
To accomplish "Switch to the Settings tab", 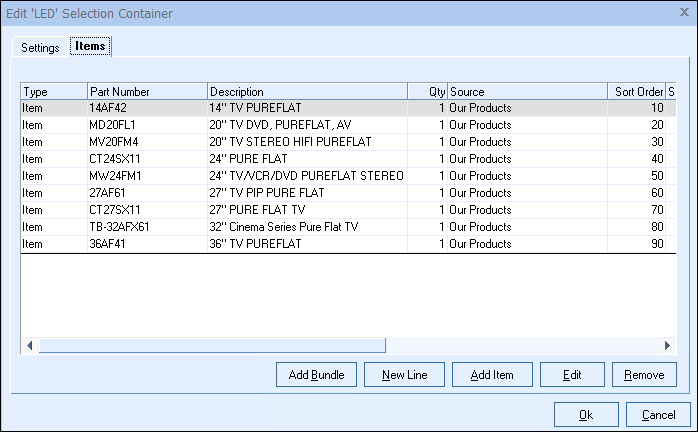I will point(40,47).
